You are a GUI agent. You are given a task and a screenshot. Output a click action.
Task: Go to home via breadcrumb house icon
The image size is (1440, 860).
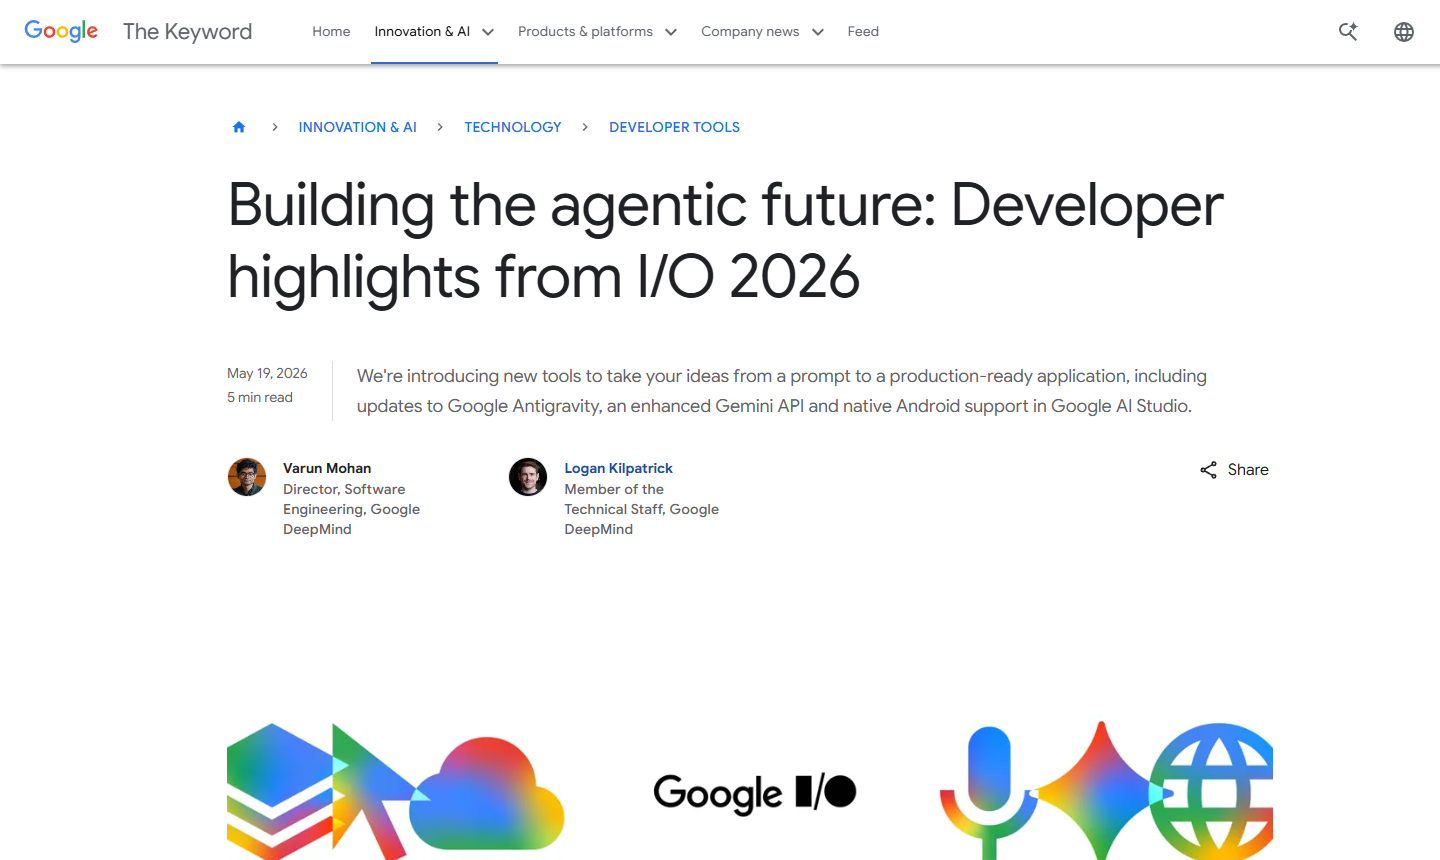pyautogui.click(x=239, y=127)
